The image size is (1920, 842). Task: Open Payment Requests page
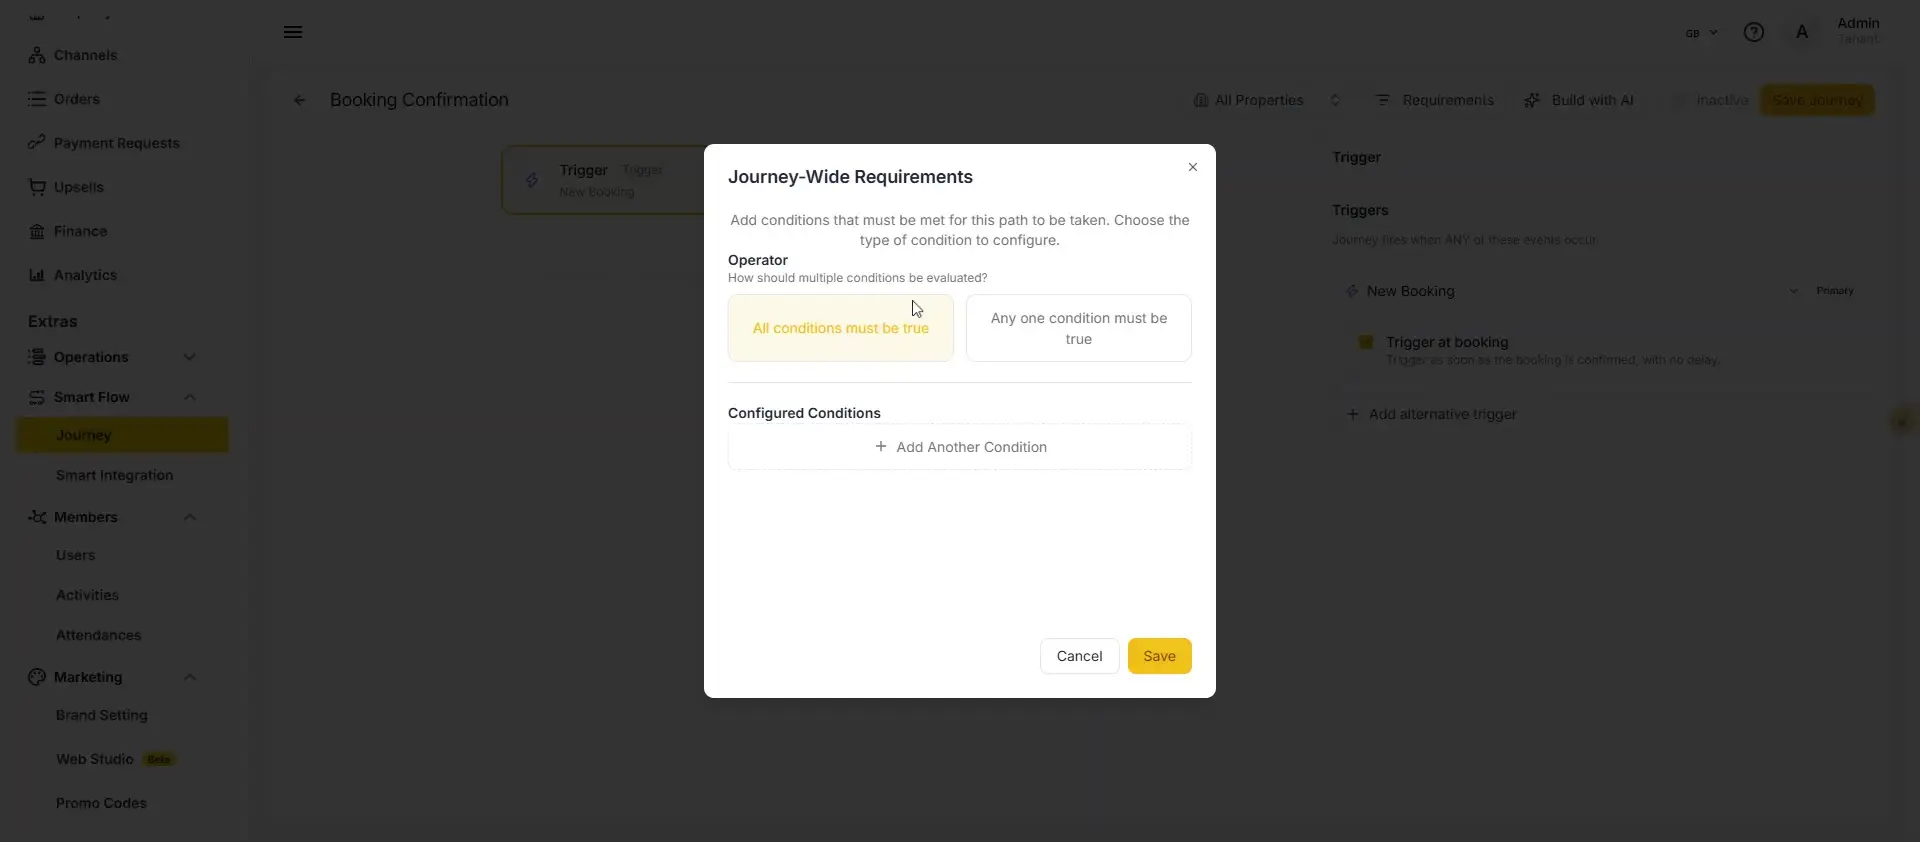[x=116, y=143]
